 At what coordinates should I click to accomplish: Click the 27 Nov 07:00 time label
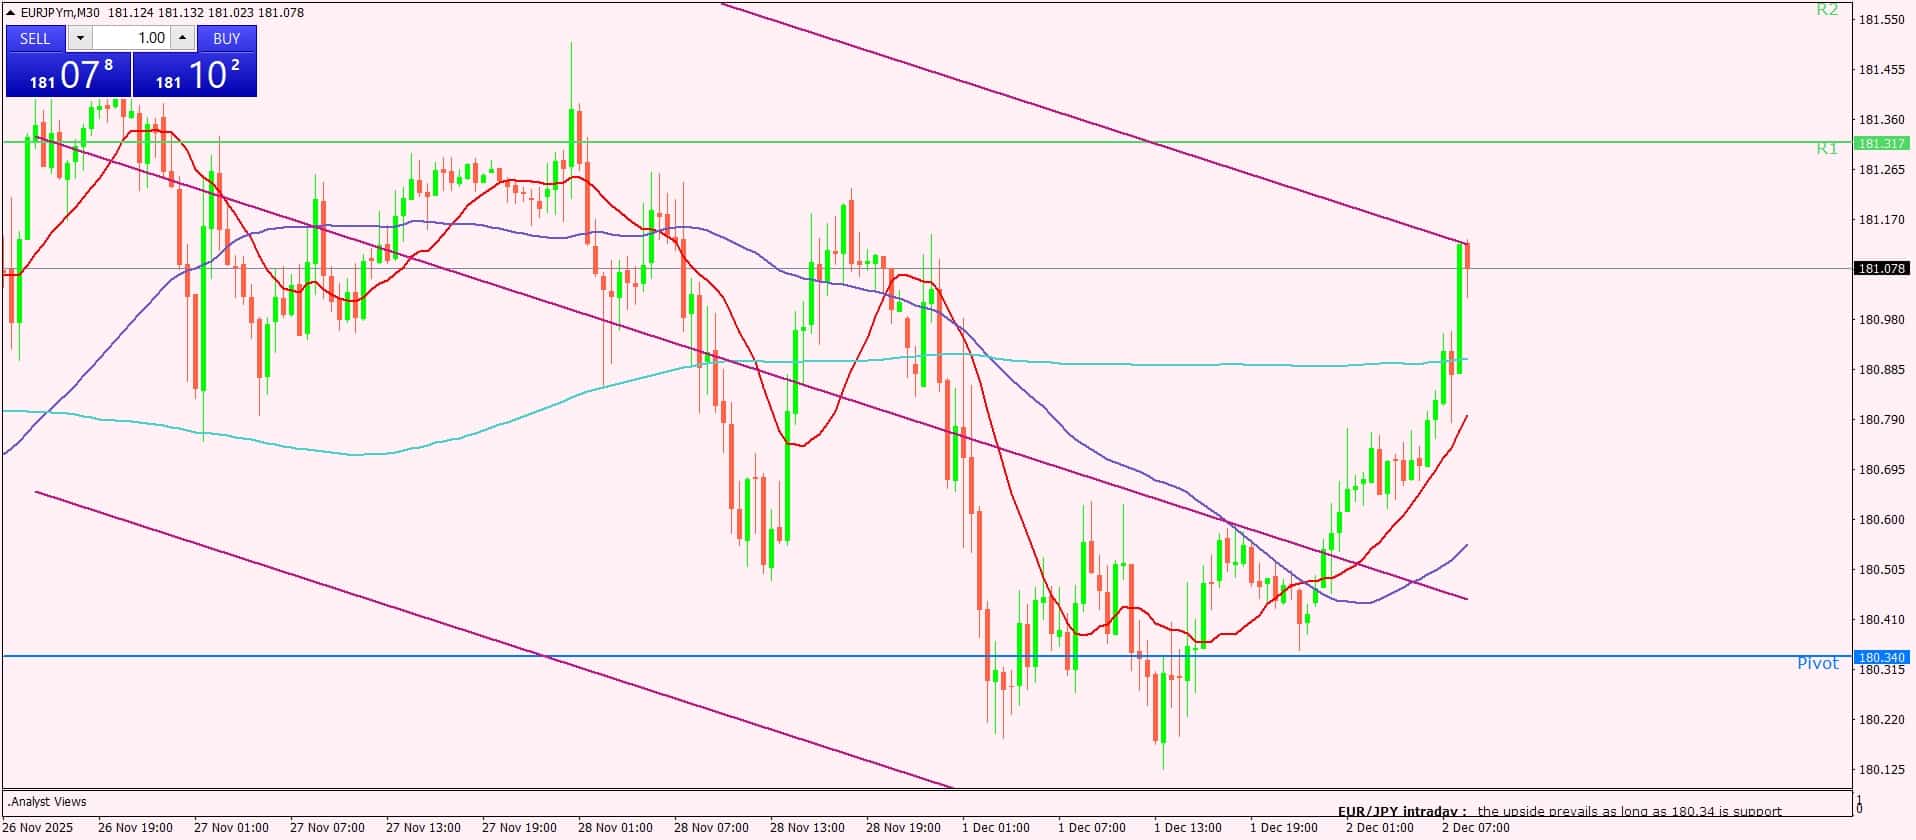(x=327, y=828)
